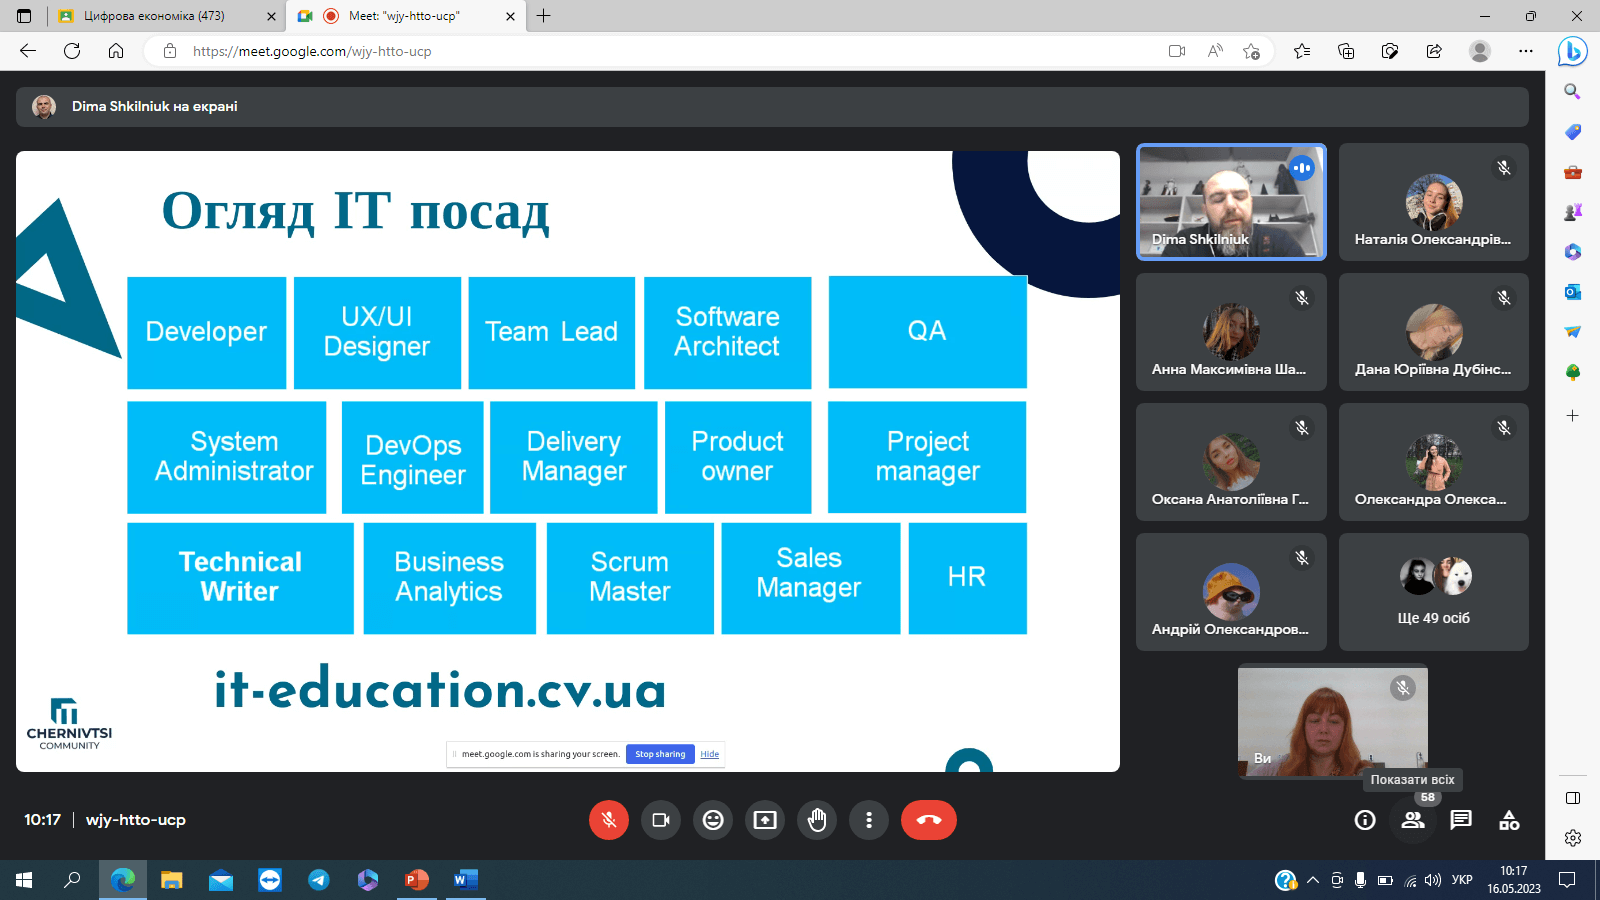Open the emoji reactions panel

coord(713,820)
